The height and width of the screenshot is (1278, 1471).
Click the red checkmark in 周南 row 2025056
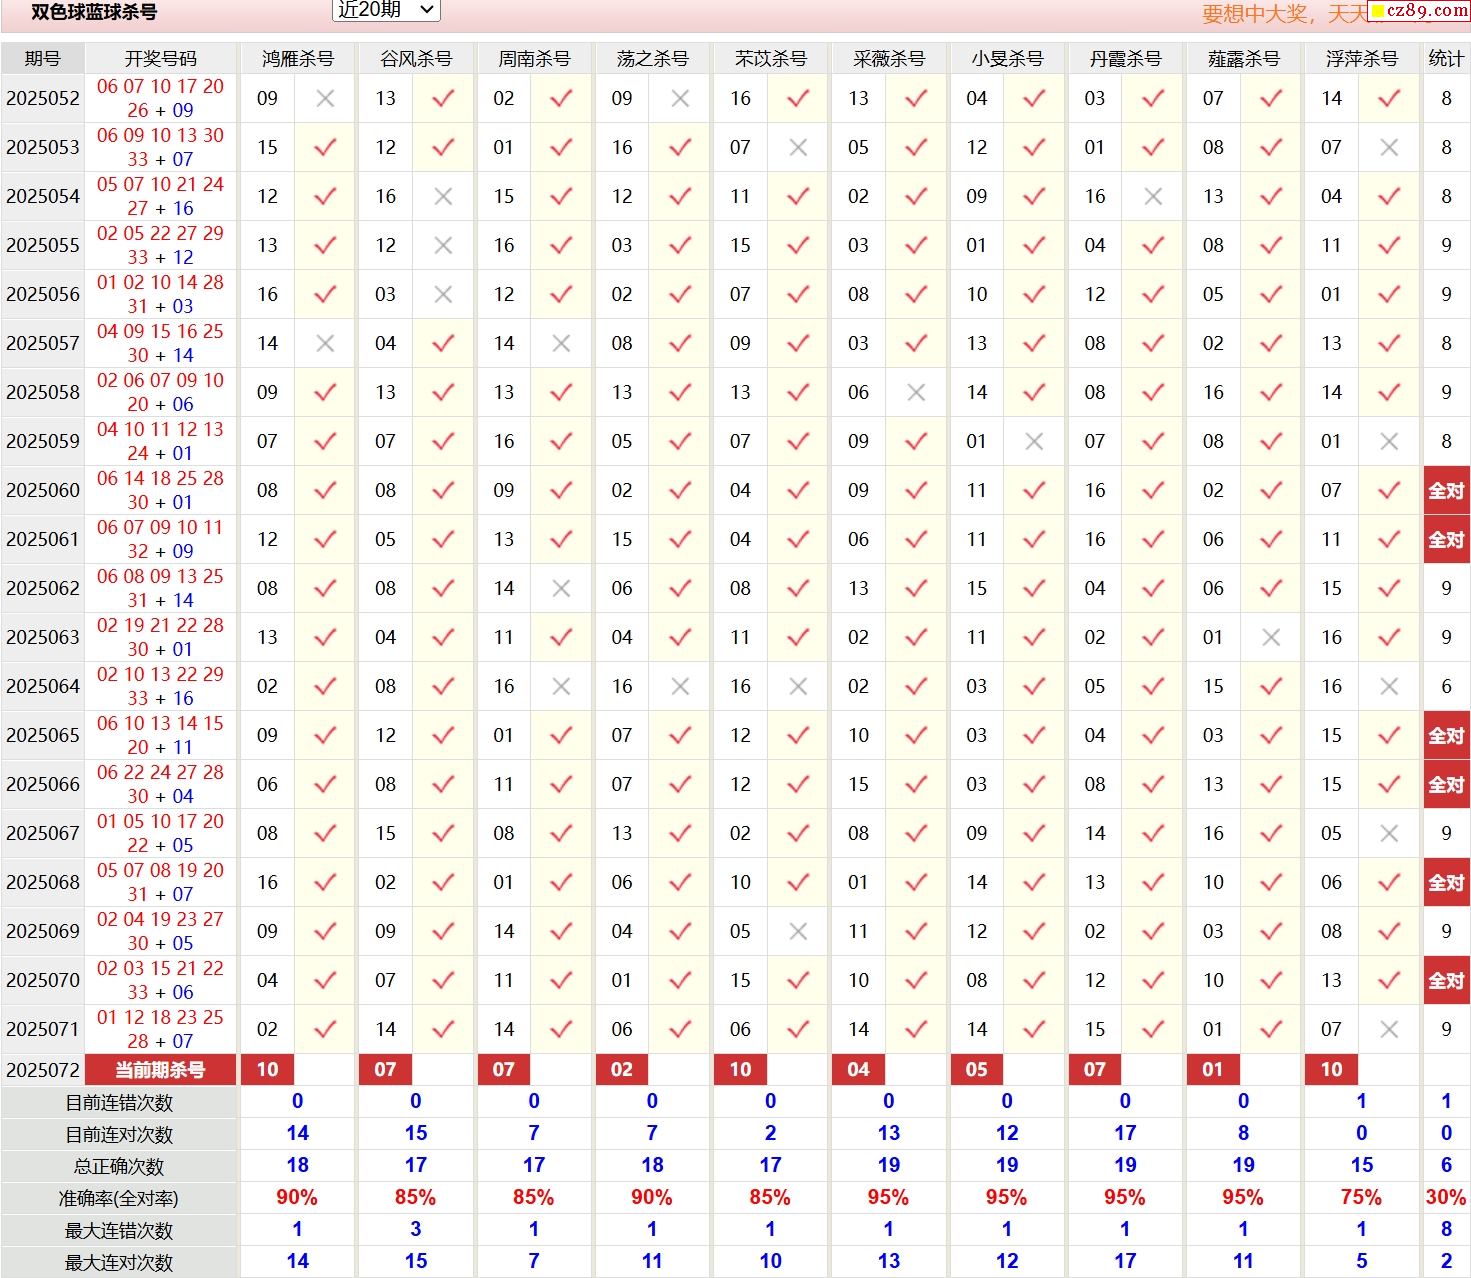pyautogui.click(x=561, y=294)
